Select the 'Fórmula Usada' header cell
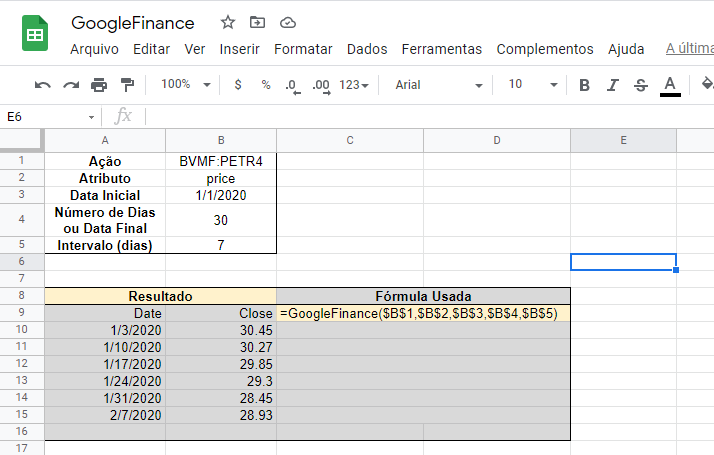This screenshot has height=455, width=714. click(x=423, y=296)
